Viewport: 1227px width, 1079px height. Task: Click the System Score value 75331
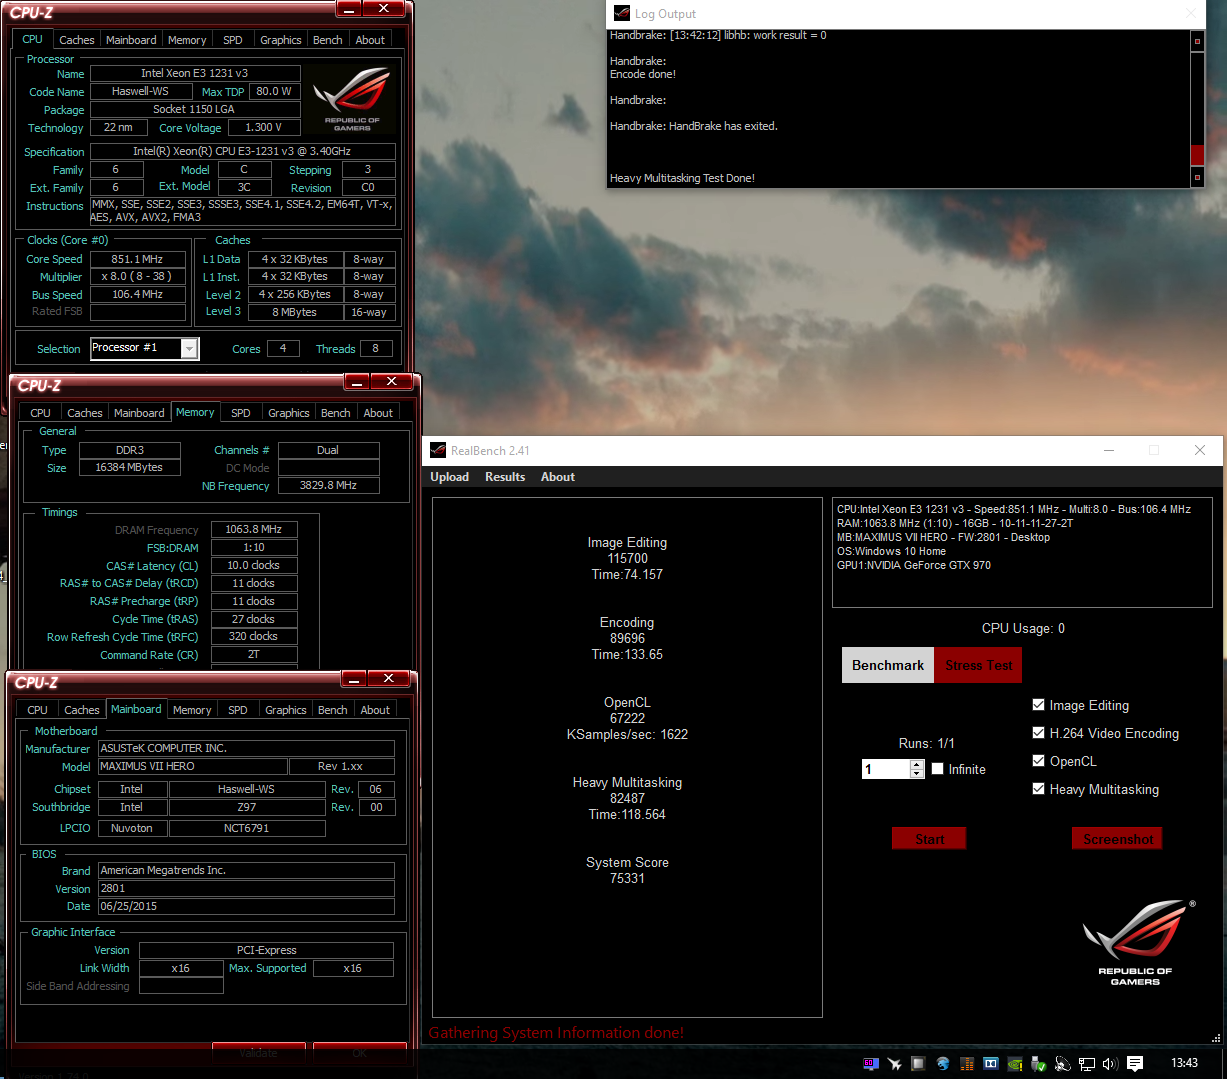pyautogui.click(x=627, y=878)
